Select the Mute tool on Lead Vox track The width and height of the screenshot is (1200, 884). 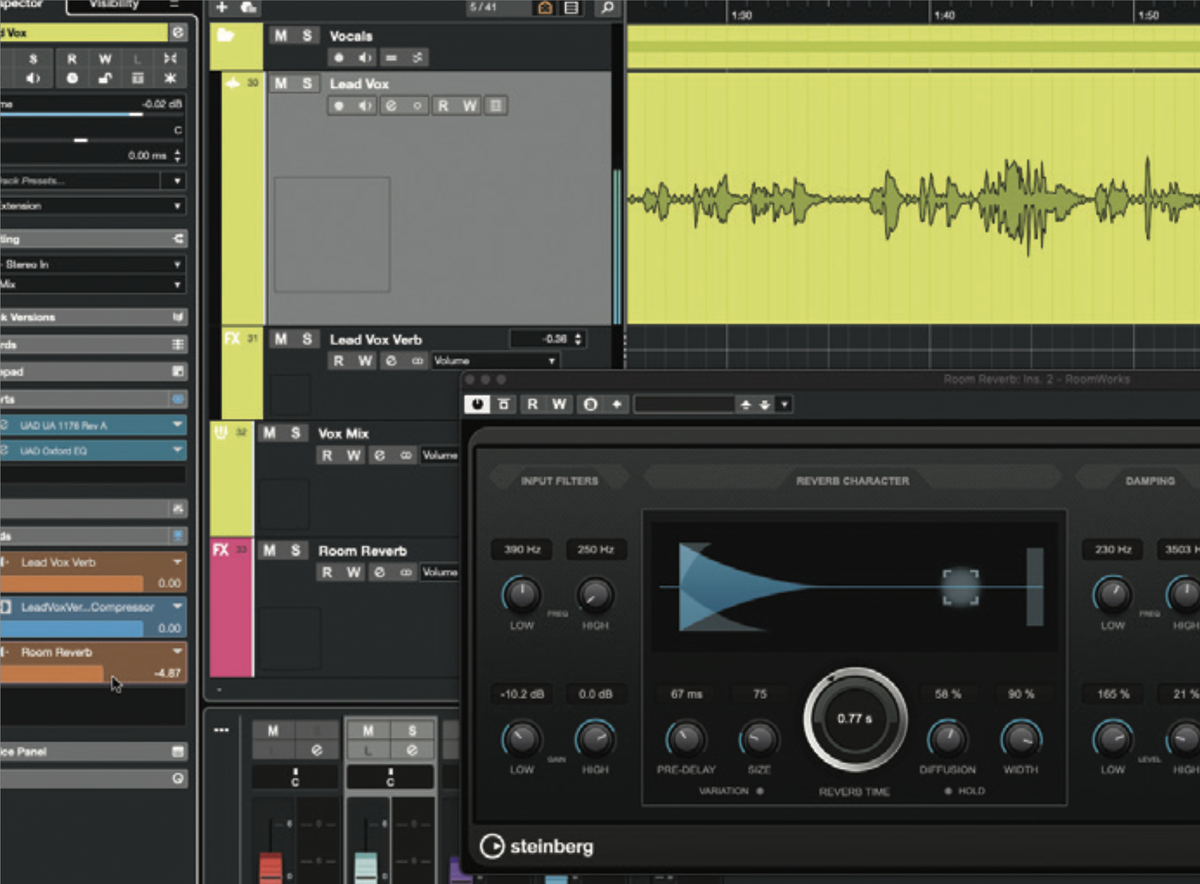[282, 83]
